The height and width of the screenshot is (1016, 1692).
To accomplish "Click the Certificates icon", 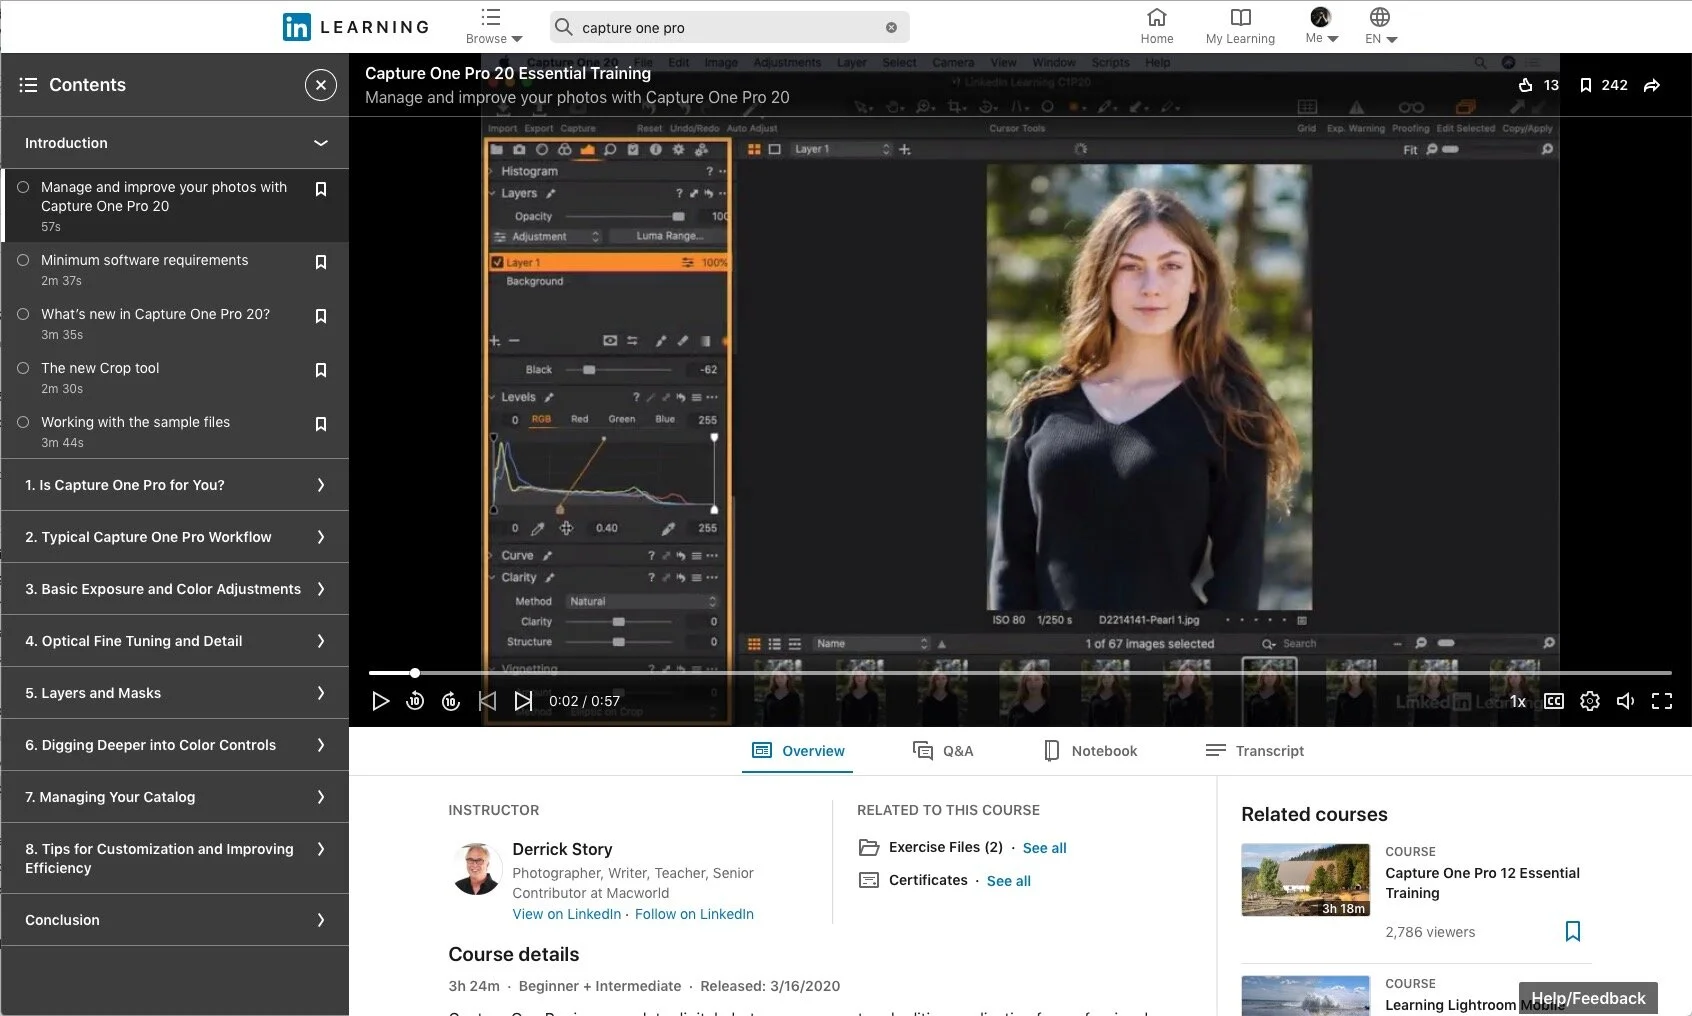I will [x=869, y=880].
